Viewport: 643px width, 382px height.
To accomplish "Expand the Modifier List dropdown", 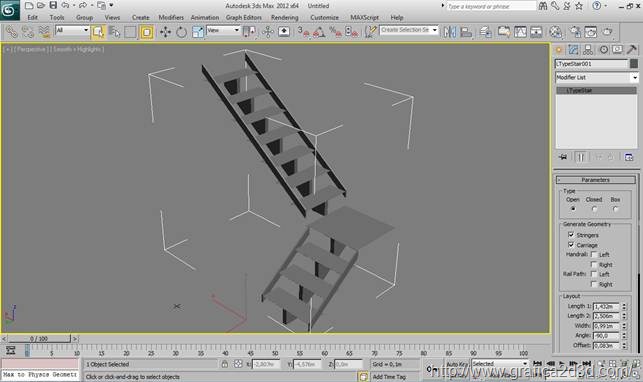I will pyautogui.click(x=597, y=77).
